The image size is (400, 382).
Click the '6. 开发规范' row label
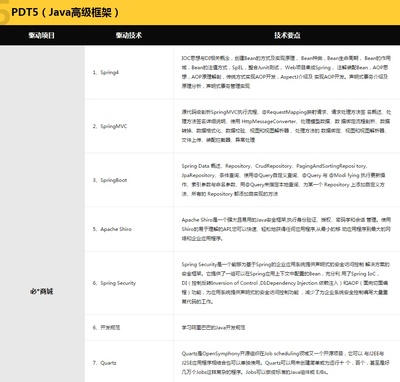106,328
